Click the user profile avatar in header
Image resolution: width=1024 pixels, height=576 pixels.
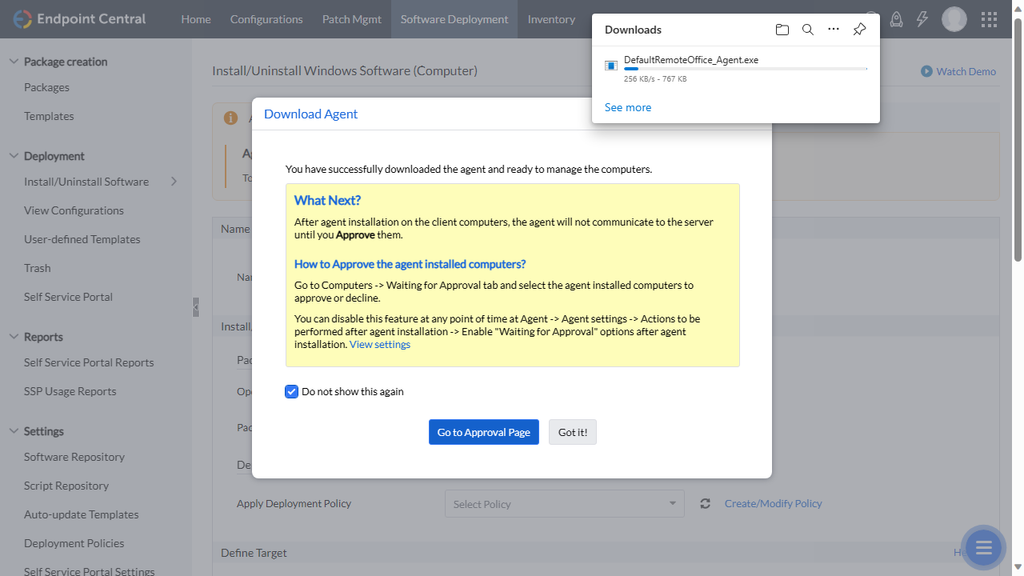[954, 19]
